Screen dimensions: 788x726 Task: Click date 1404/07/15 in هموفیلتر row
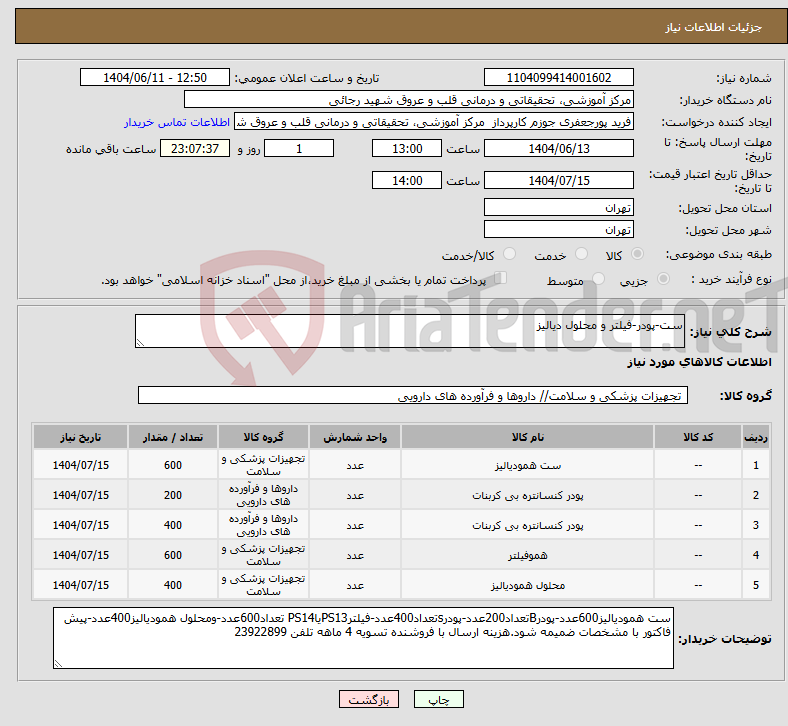coord(80,555)
